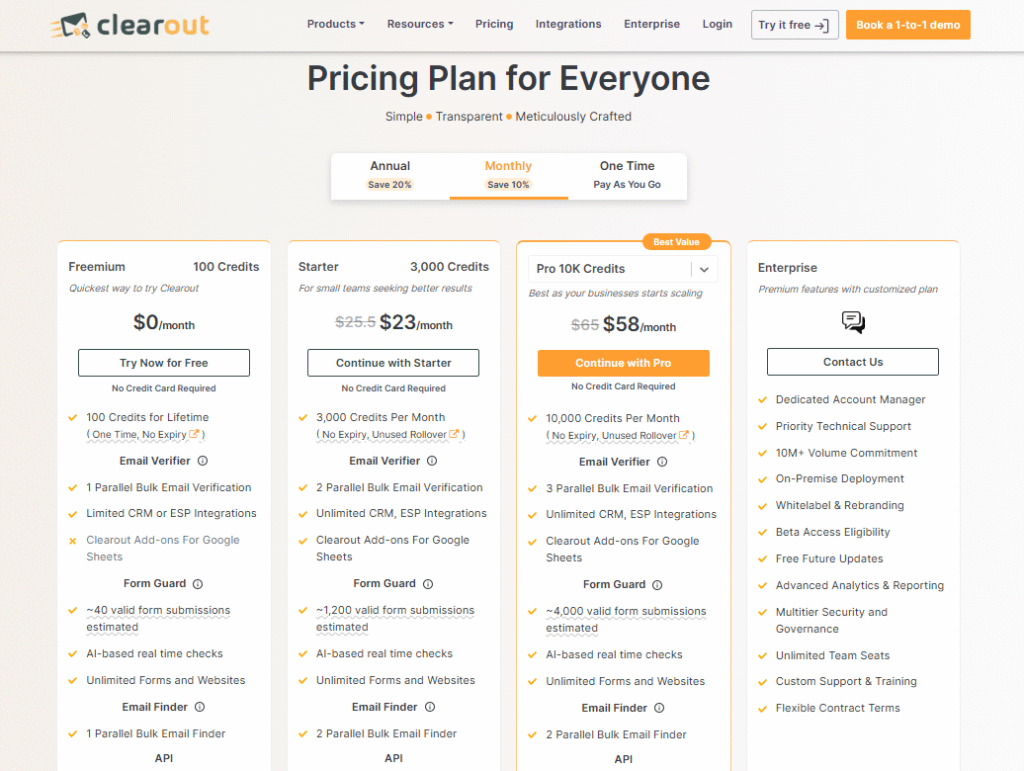This screenshot has width=1024, height=771.
Task: Click the Clearout megaphone logo icon
Action: (x=72, y=25)
